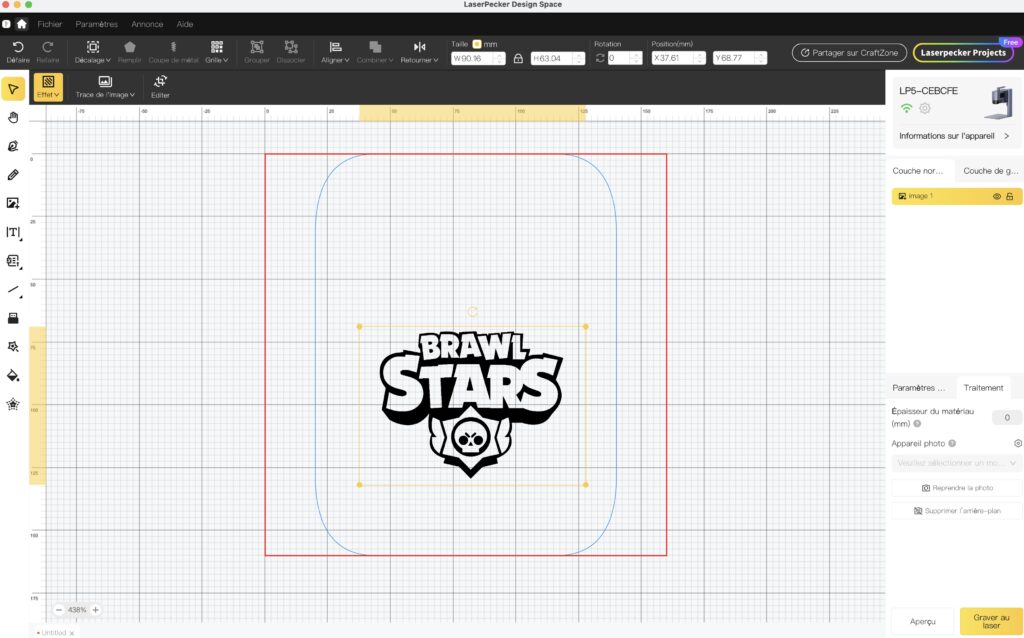Toggle lock on Image 1 layer
The height and width of the screenshot is (638, 1024).
pyautogui.click(x=1009, y=197)
